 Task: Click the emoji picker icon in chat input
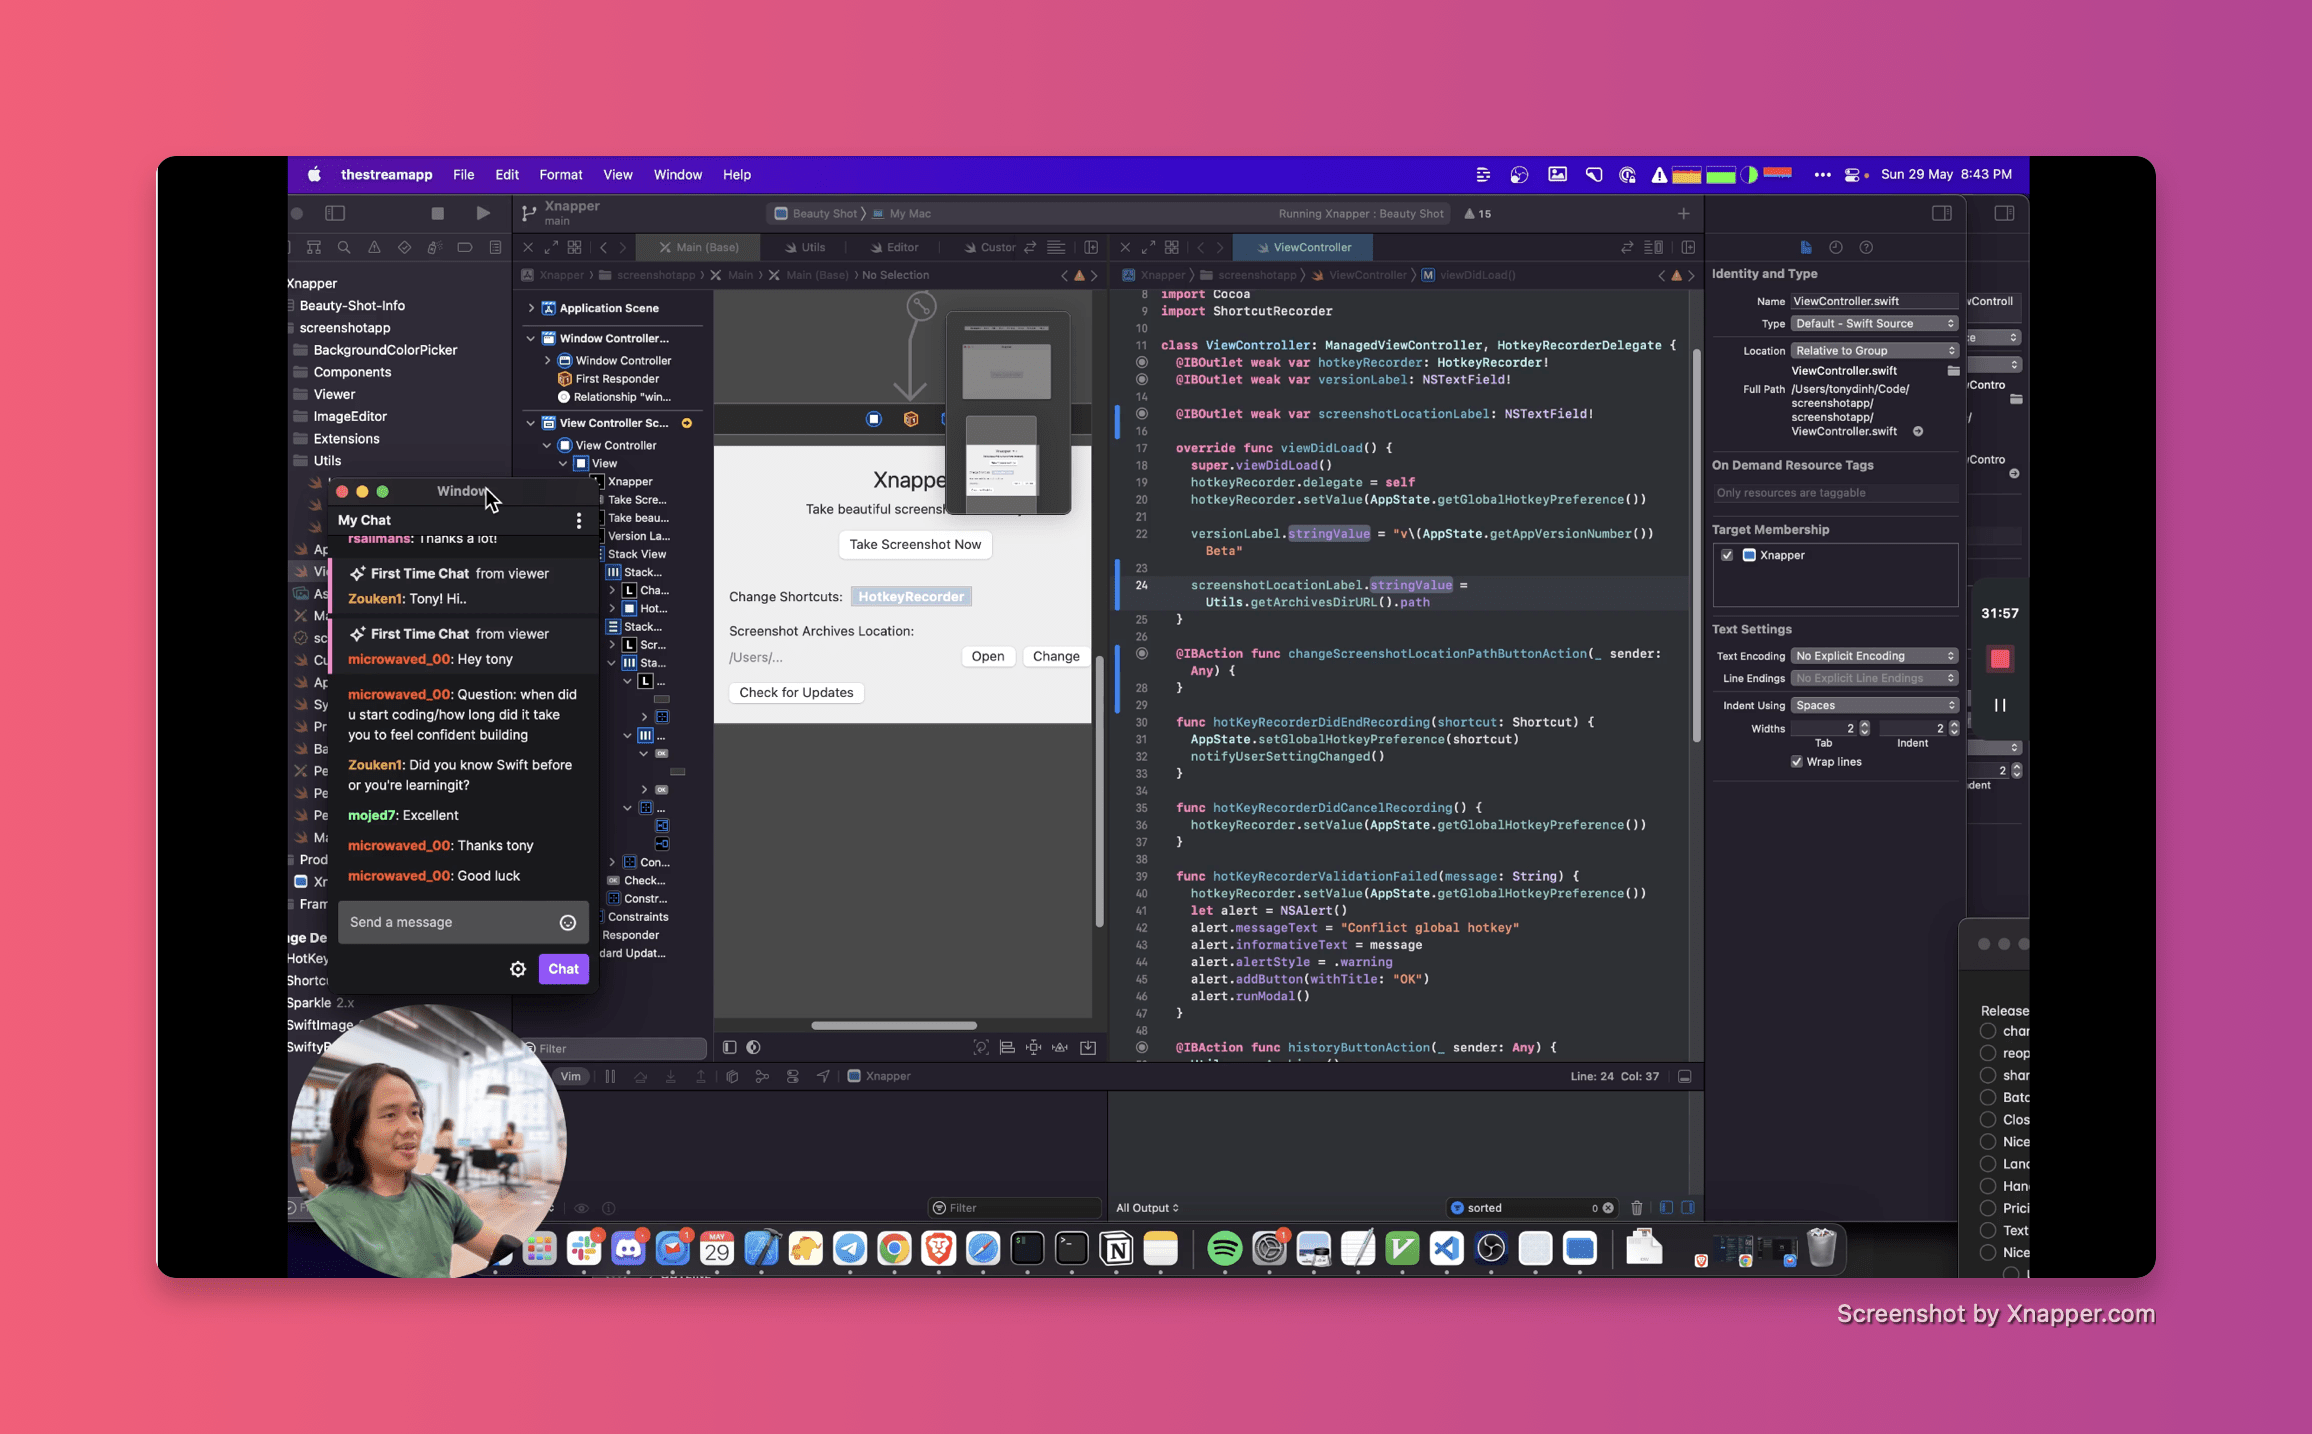(x=568, y=923)
